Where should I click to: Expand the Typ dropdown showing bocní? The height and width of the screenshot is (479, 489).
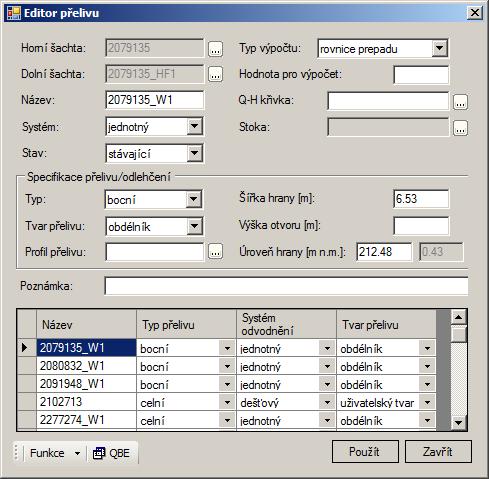194,199
